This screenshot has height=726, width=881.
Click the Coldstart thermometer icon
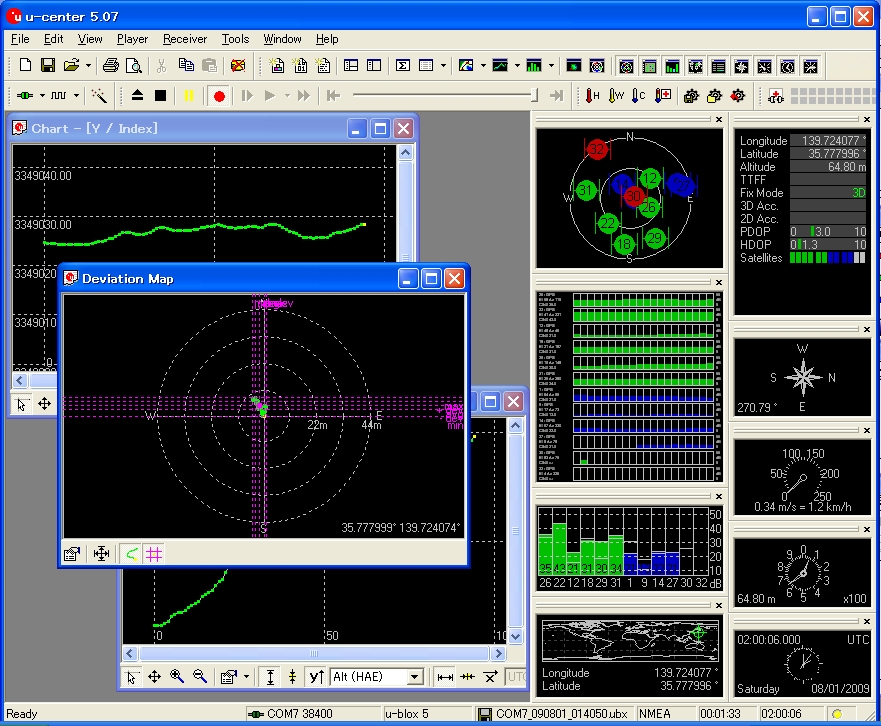click(x=639, y=96)
